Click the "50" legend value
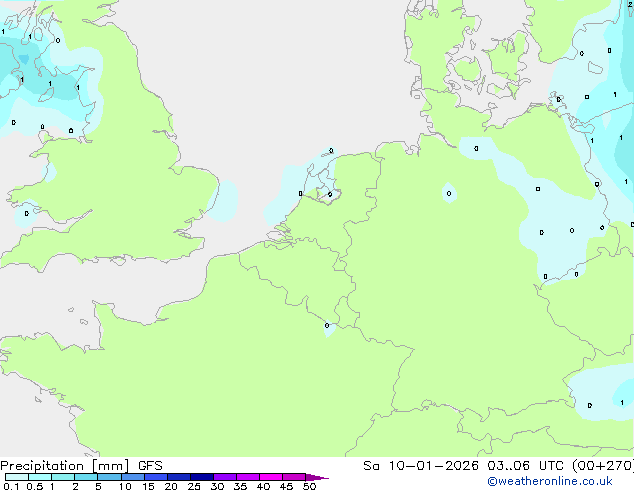Image resolution: width=634 pixels, height=490 pixels. [309, 486]
